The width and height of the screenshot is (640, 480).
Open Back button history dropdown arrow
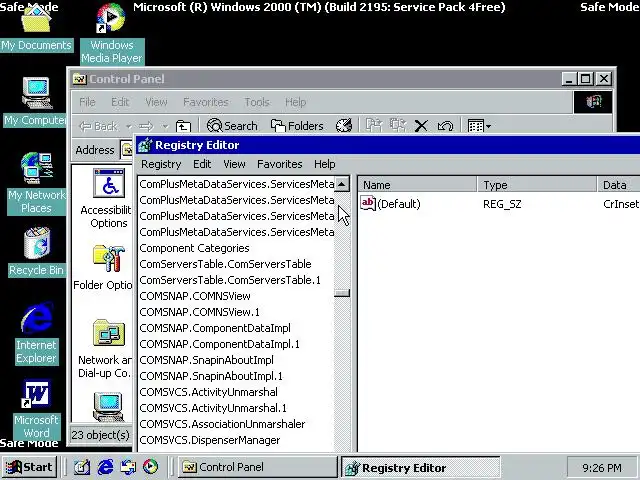(129, 127)
